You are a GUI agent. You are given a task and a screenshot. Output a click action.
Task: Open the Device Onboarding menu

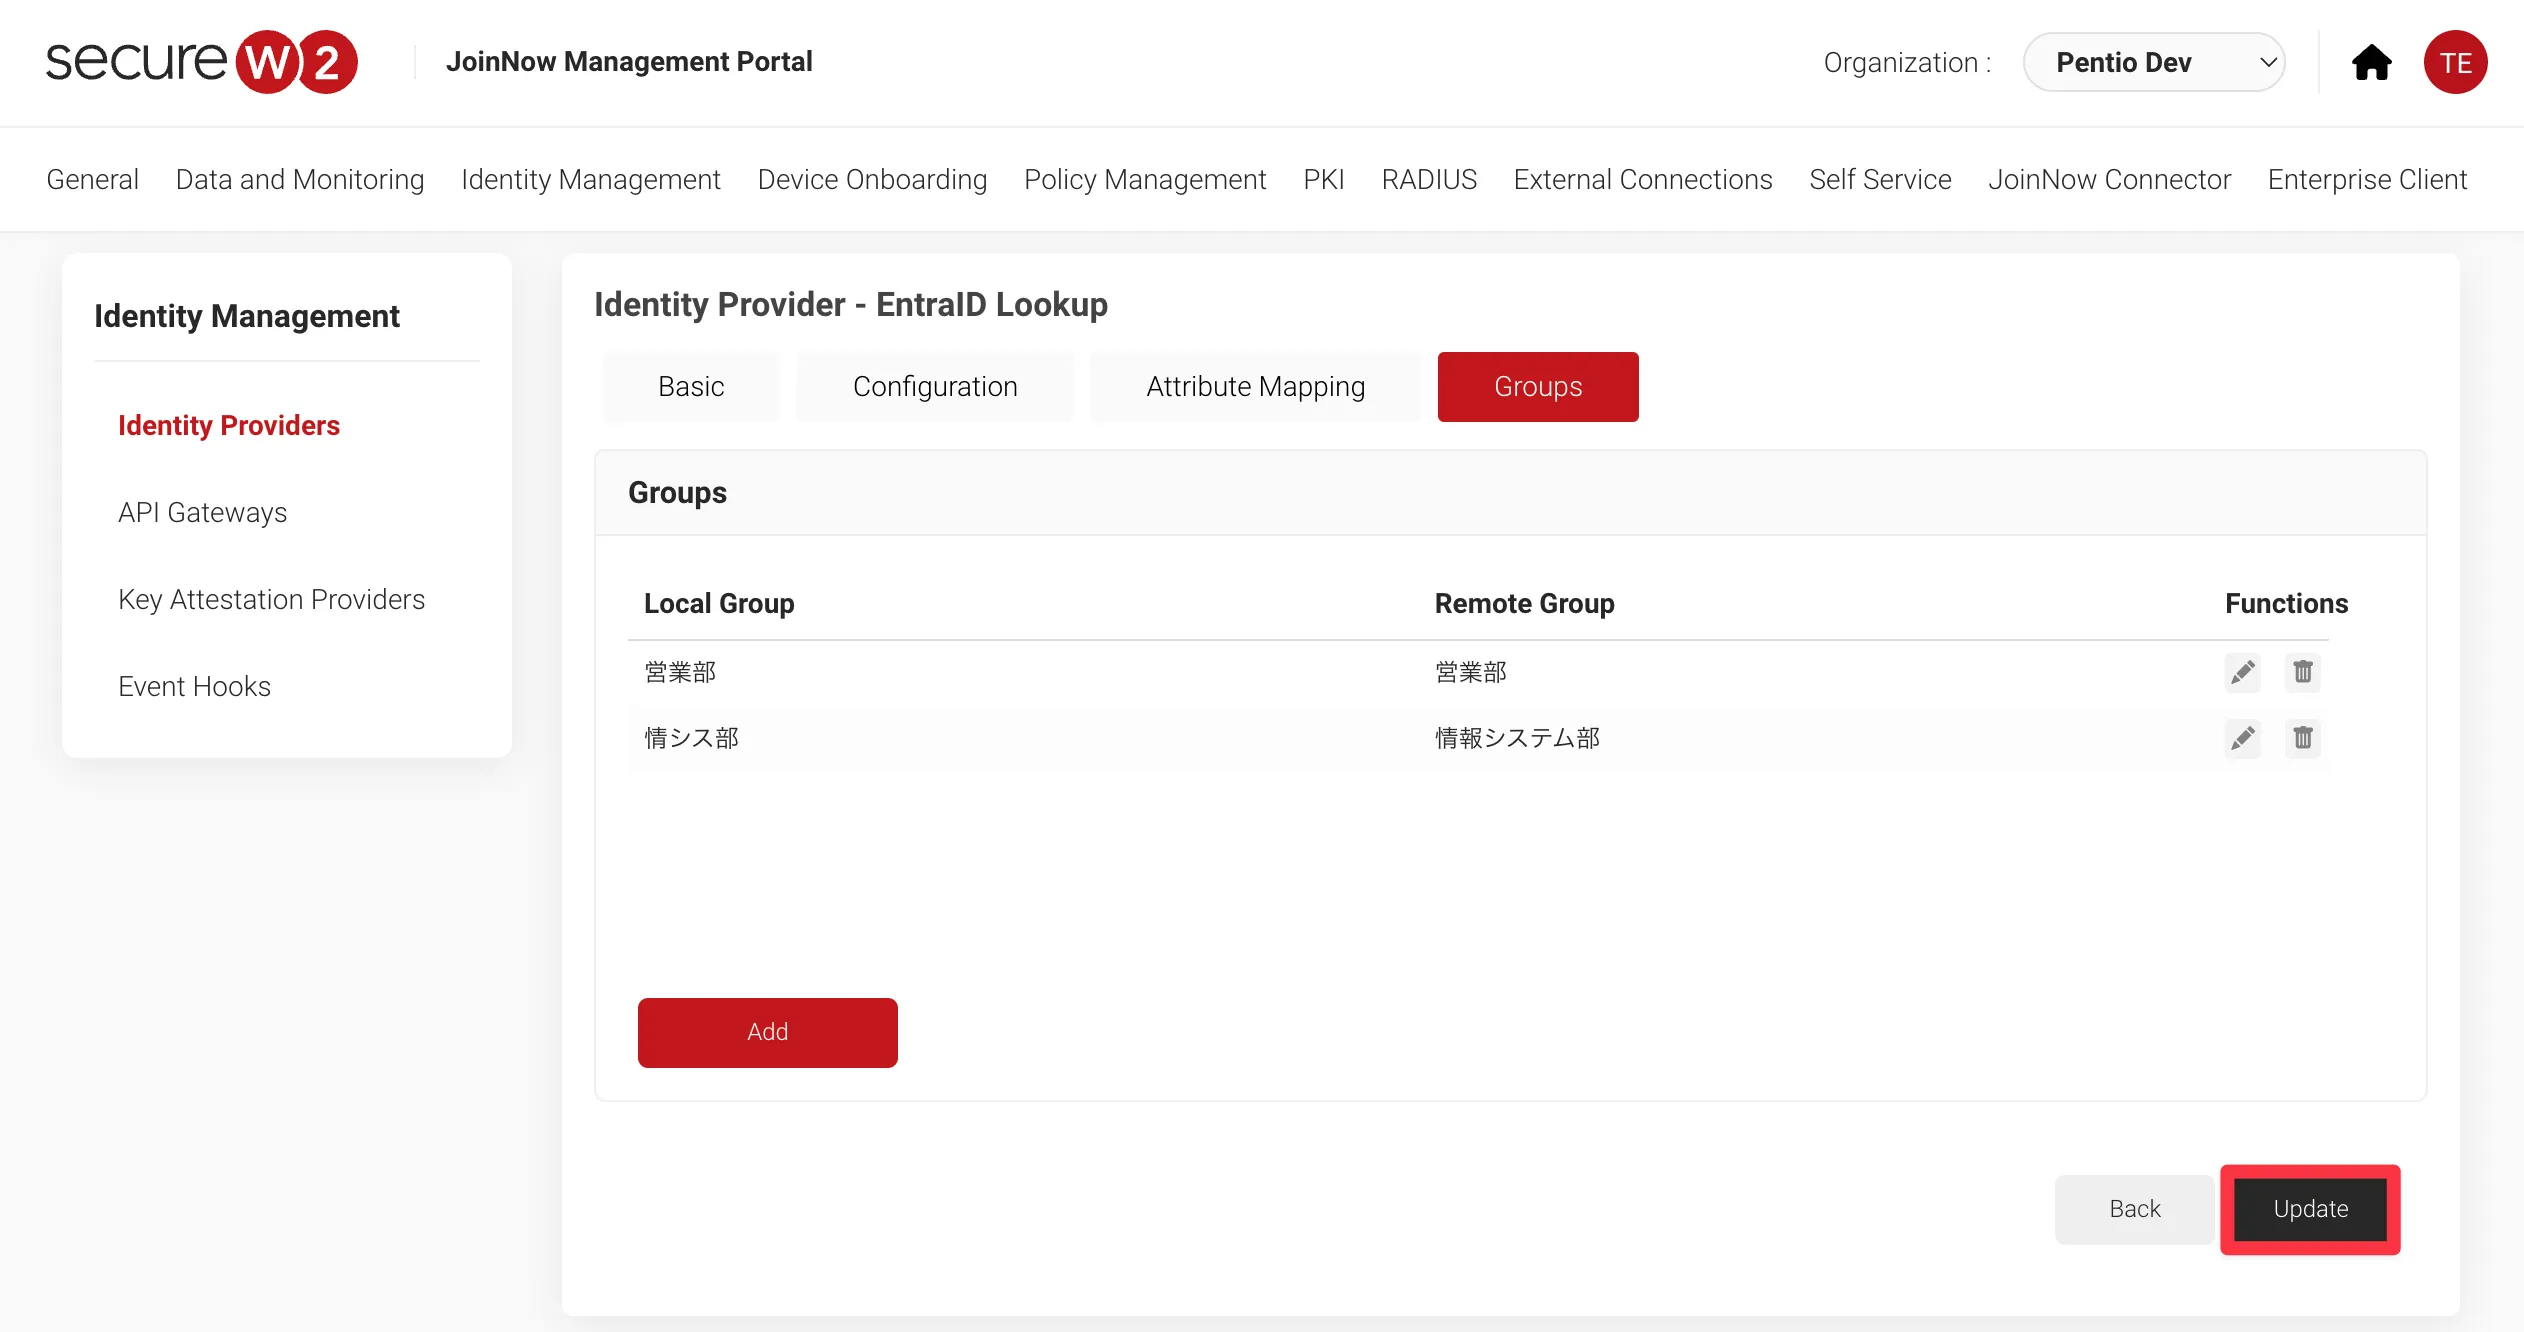(872, 179)
